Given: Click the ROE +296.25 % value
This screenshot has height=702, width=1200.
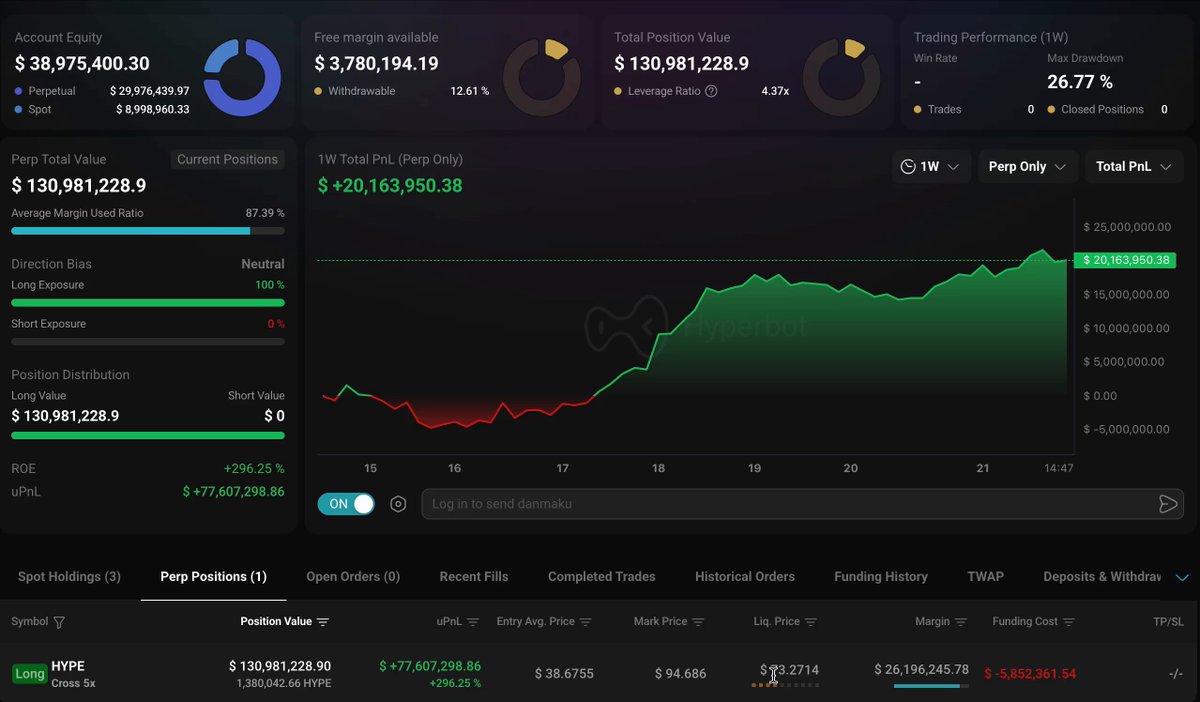Looking at the screenshot, I should (x=254, y=469).
